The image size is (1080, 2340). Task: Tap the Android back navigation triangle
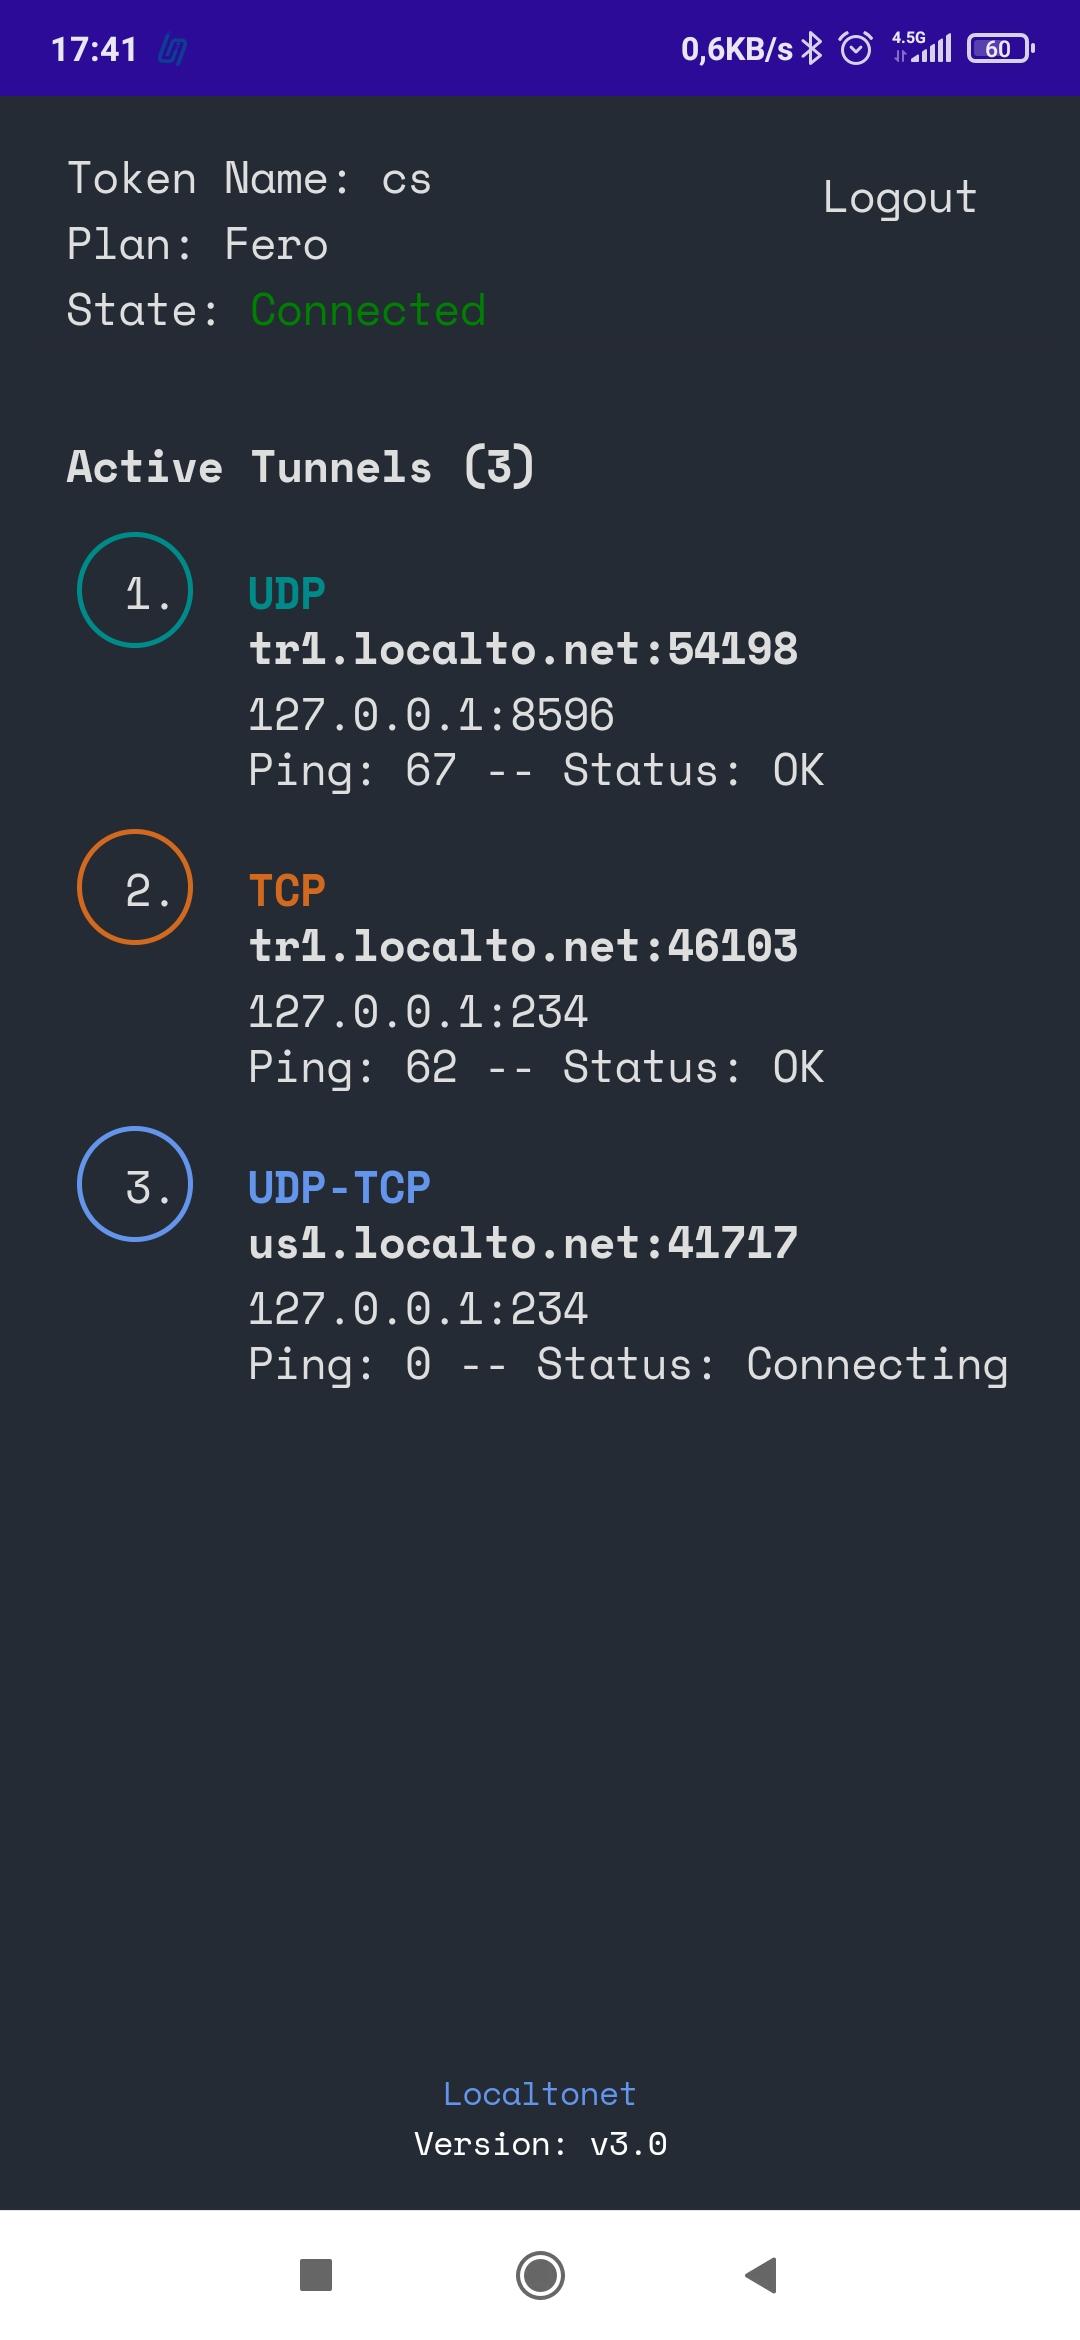pyautogui.click(x=762, y=2275)
